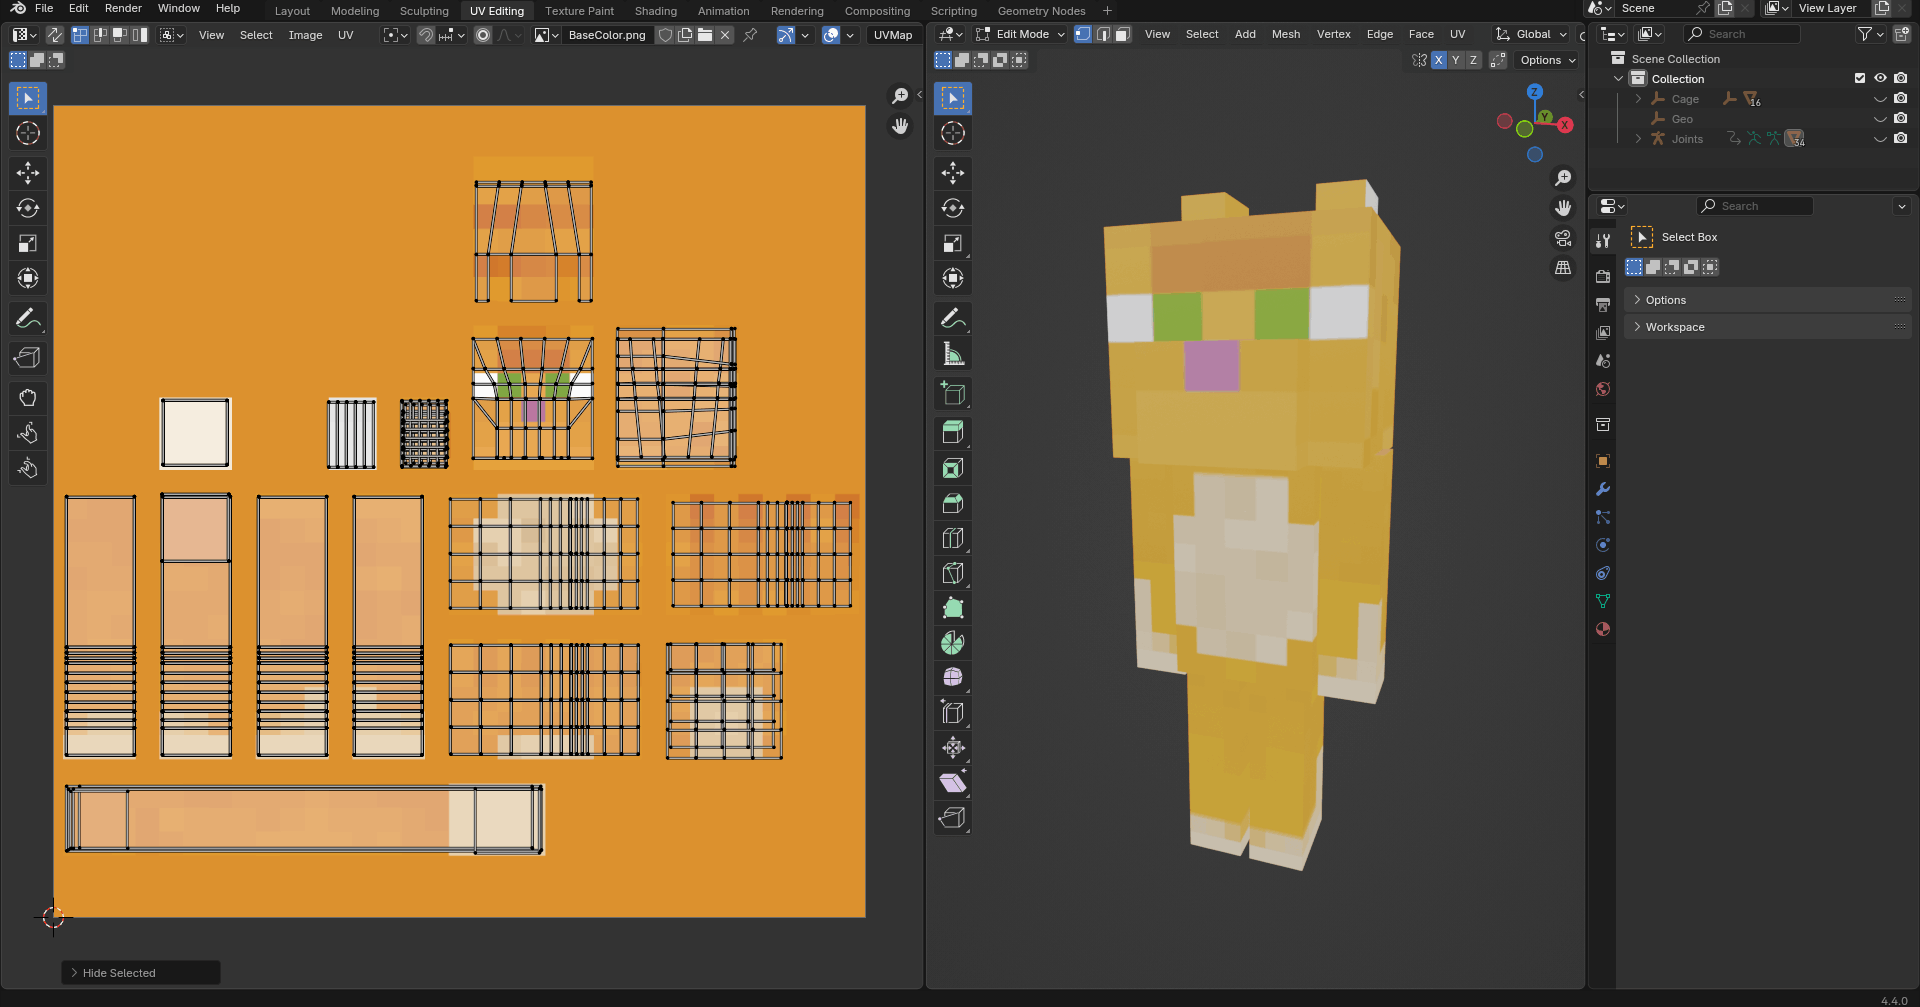Expand the Cage object in outliner
The width and height of the screenshot is (1920, 1007).
[x=1638, y=99]
